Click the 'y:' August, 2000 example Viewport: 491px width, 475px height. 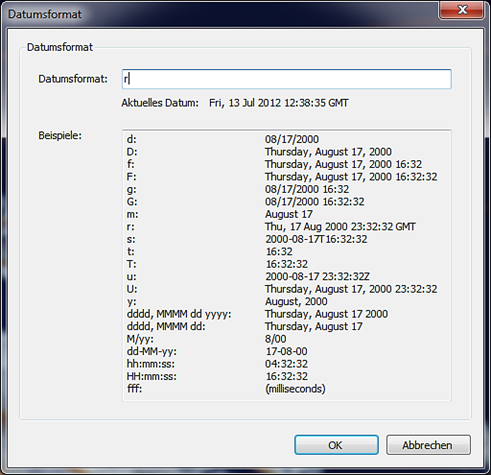227,301
